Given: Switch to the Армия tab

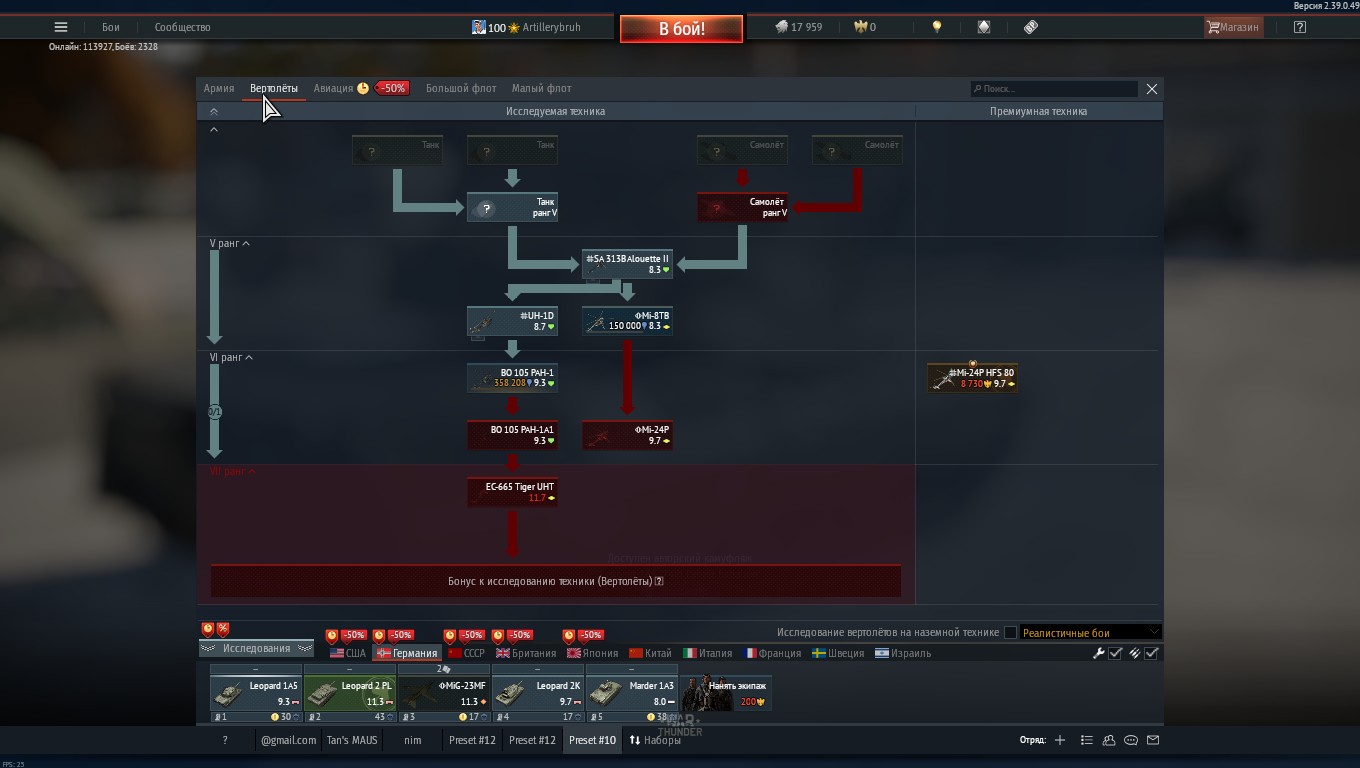Looking at the screenshot, I should [x=219, y=88].
